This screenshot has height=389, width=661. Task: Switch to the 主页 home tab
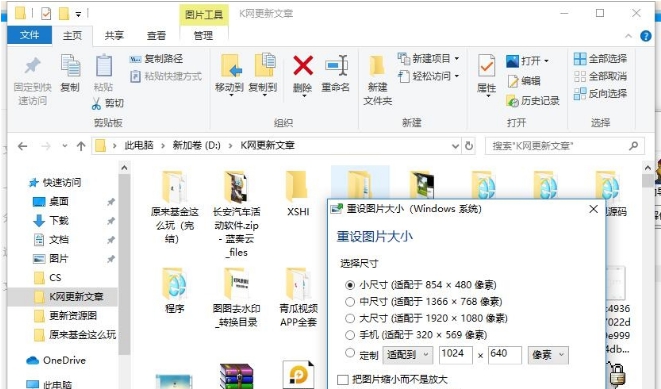click(x=72, y=35)
